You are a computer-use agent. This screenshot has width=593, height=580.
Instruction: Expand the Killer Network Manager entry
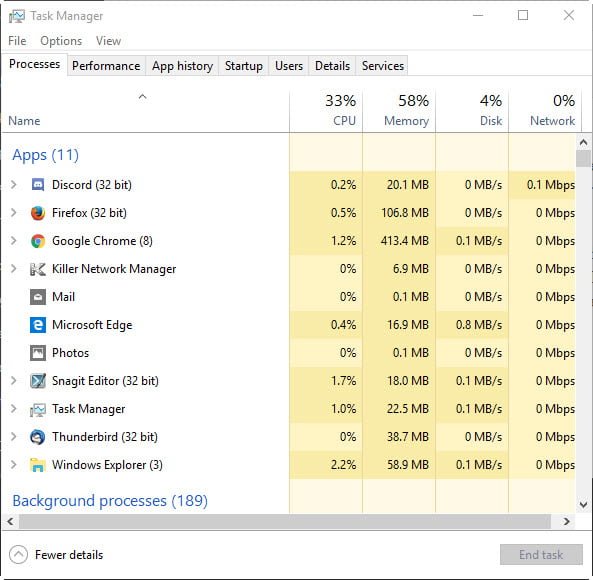tap(14, 268)
